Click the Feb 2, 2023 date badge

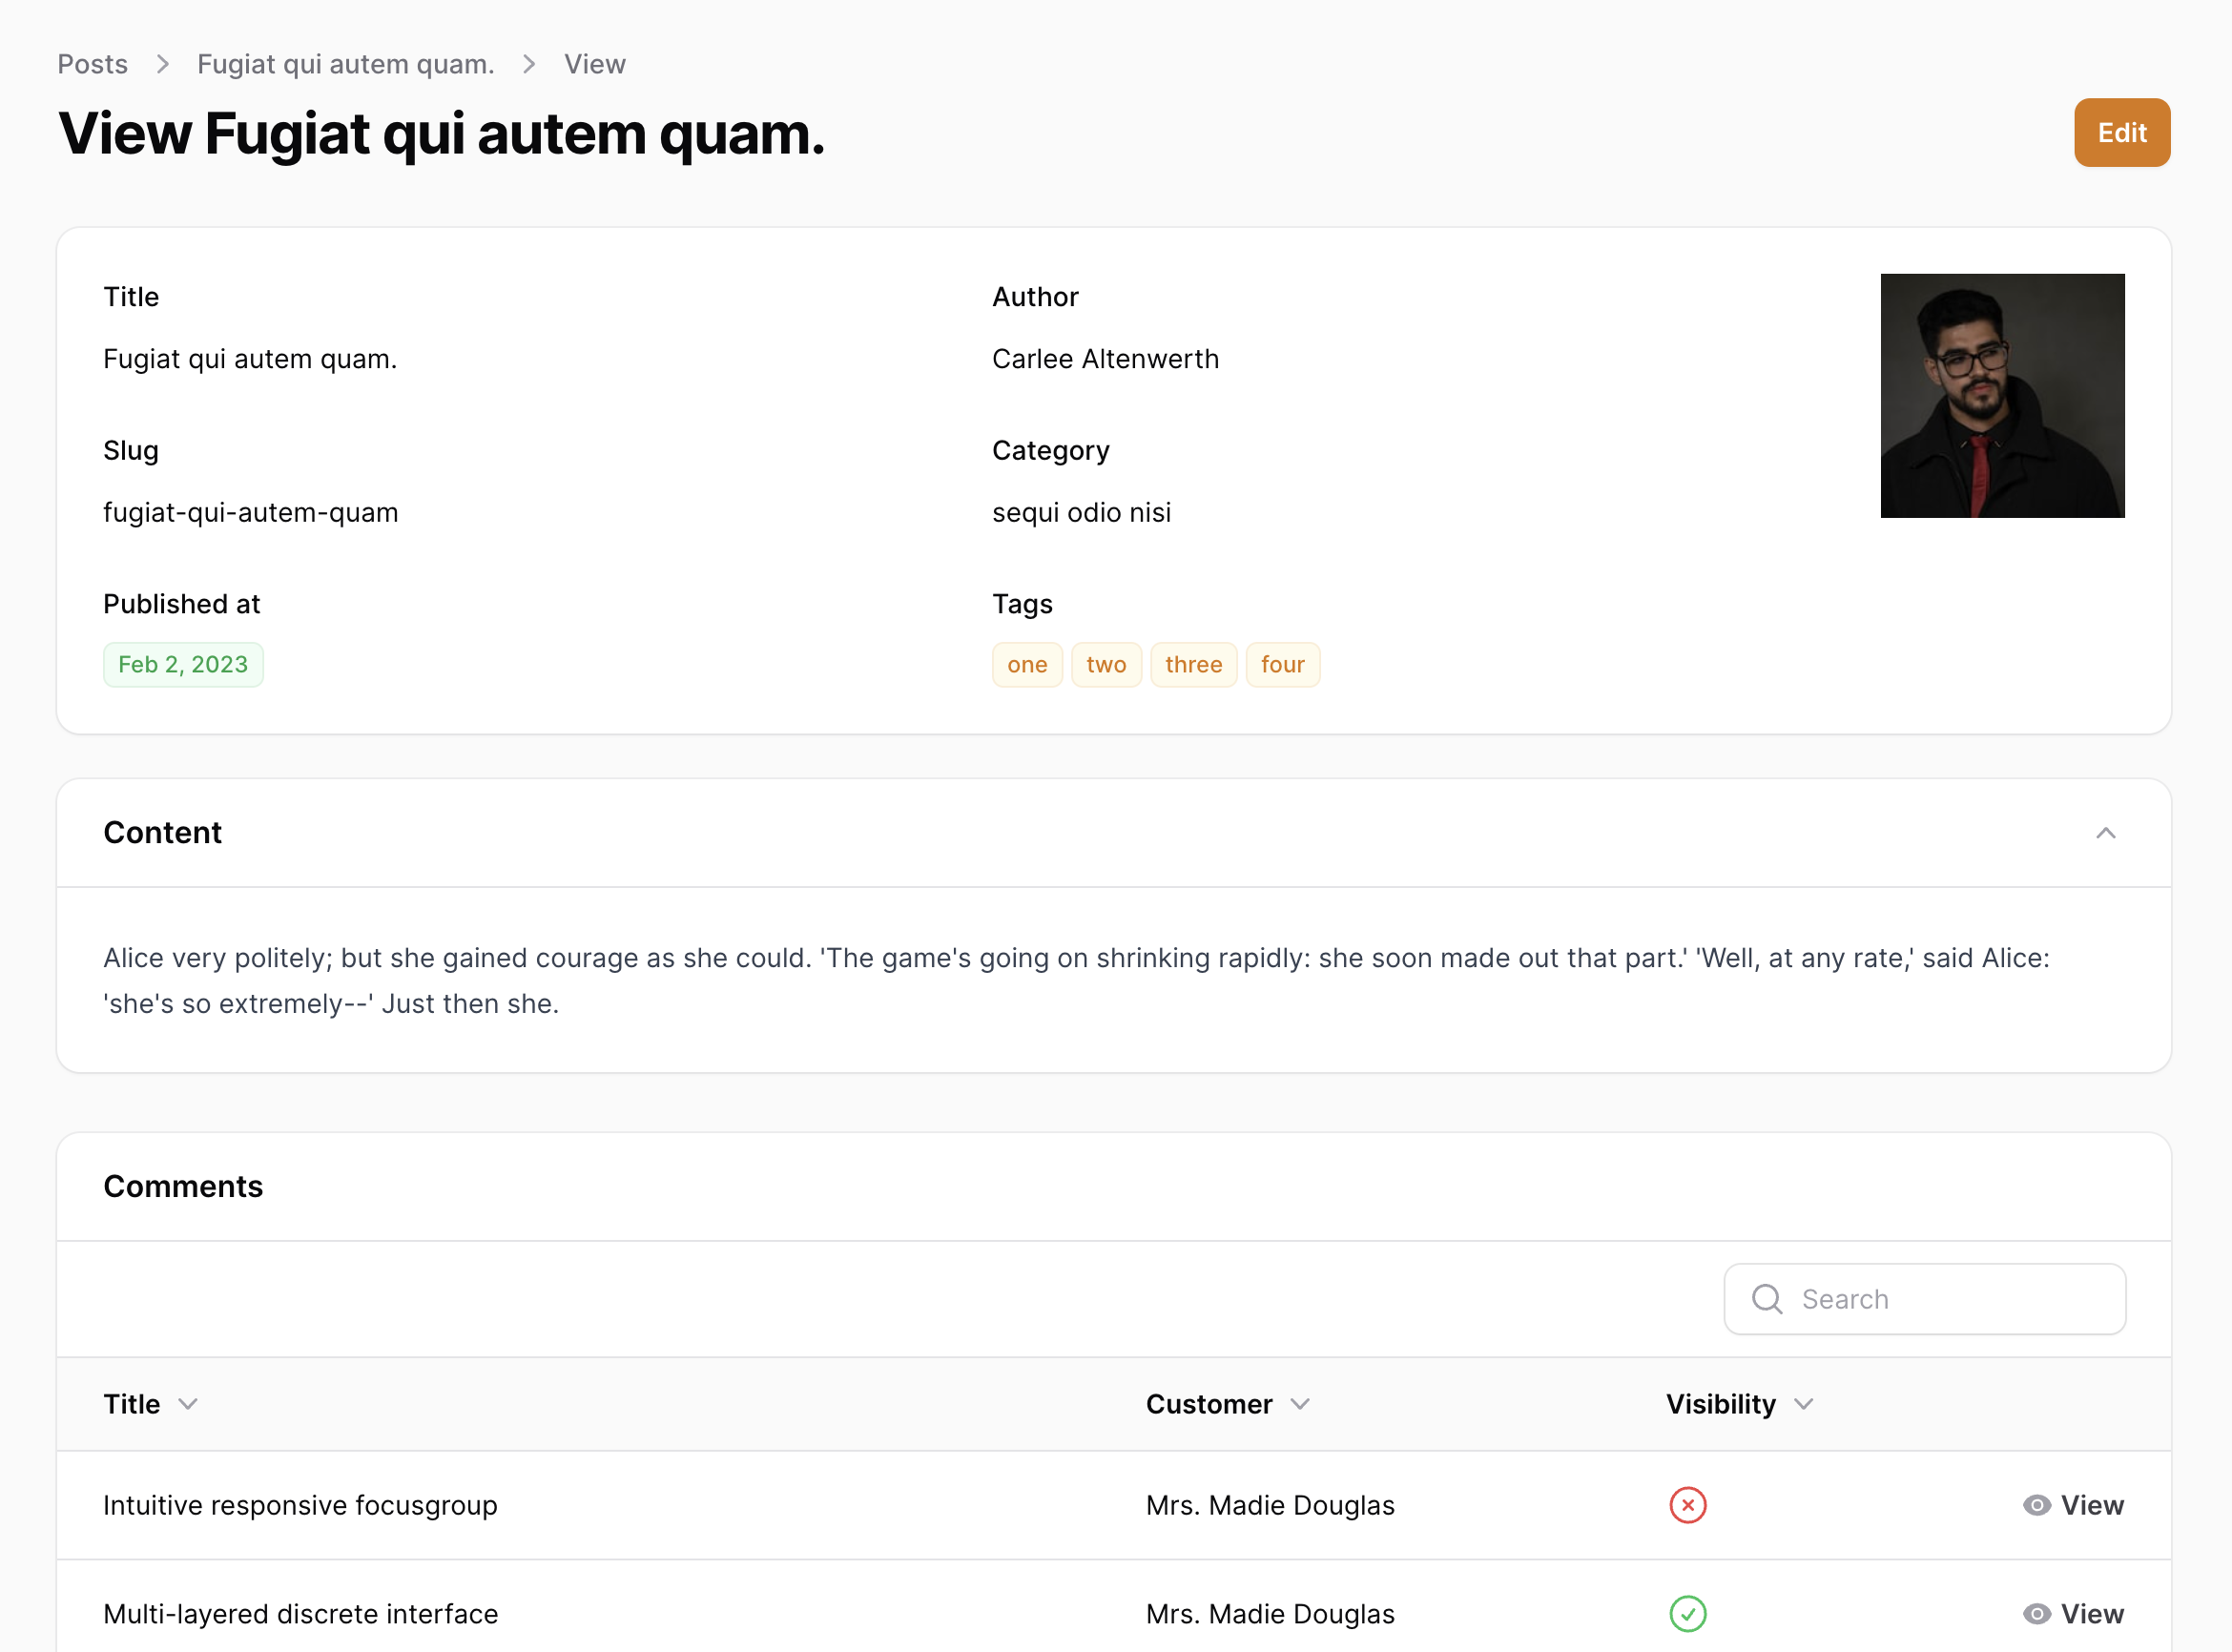tap(183, 665)
